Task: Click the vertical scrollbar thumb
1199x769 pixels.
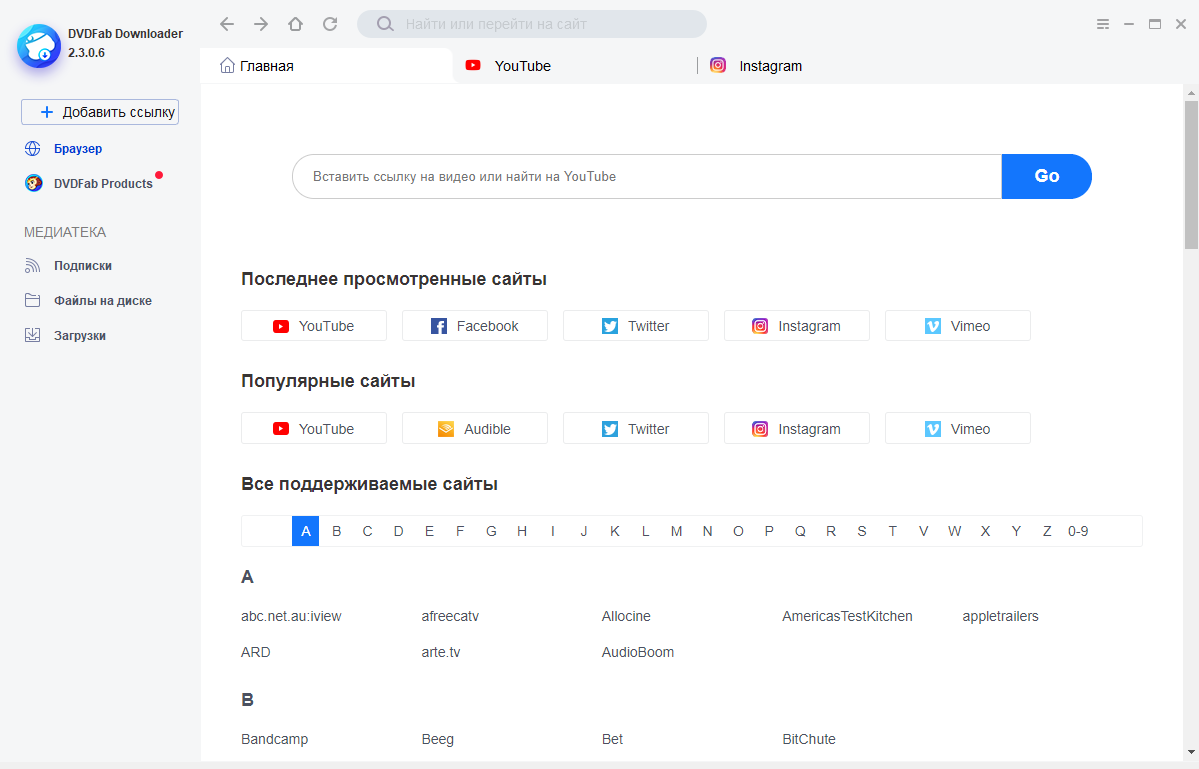Action: tap(1191, 174)
